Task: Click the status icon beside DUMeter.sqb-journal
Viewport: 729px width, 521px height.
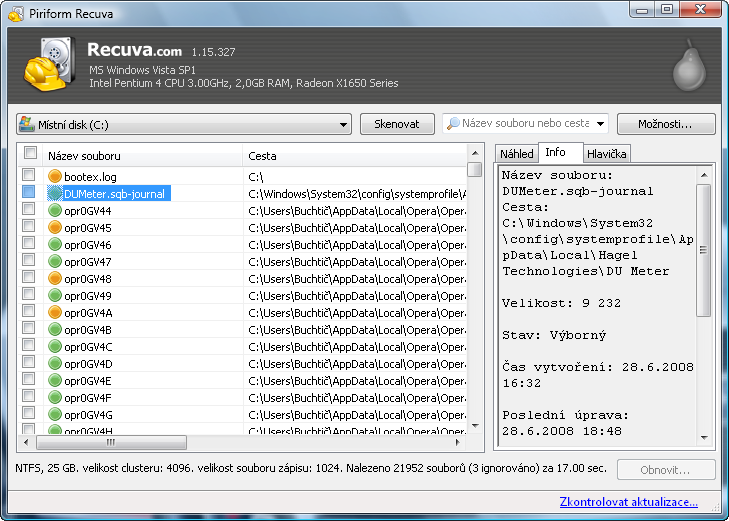Action: coord(55,193)
